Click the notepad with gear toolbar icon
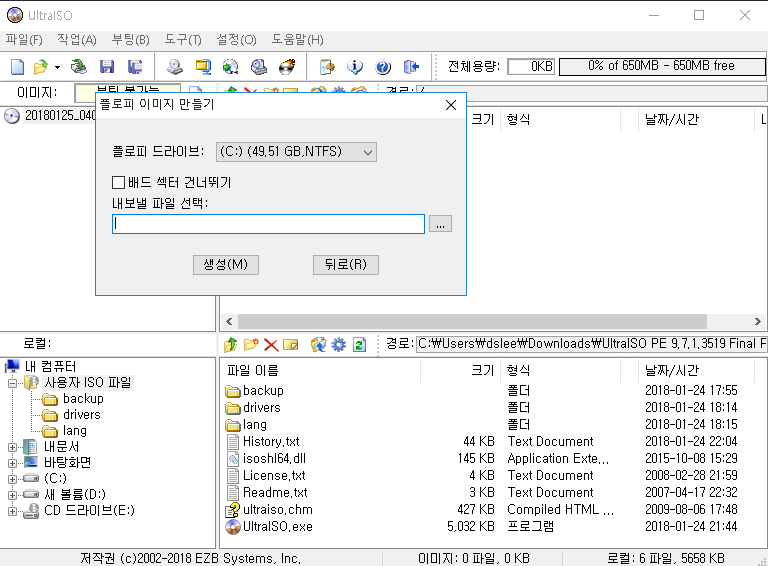The width and height of the screenshot is (768, 566). tap(327, 67)
